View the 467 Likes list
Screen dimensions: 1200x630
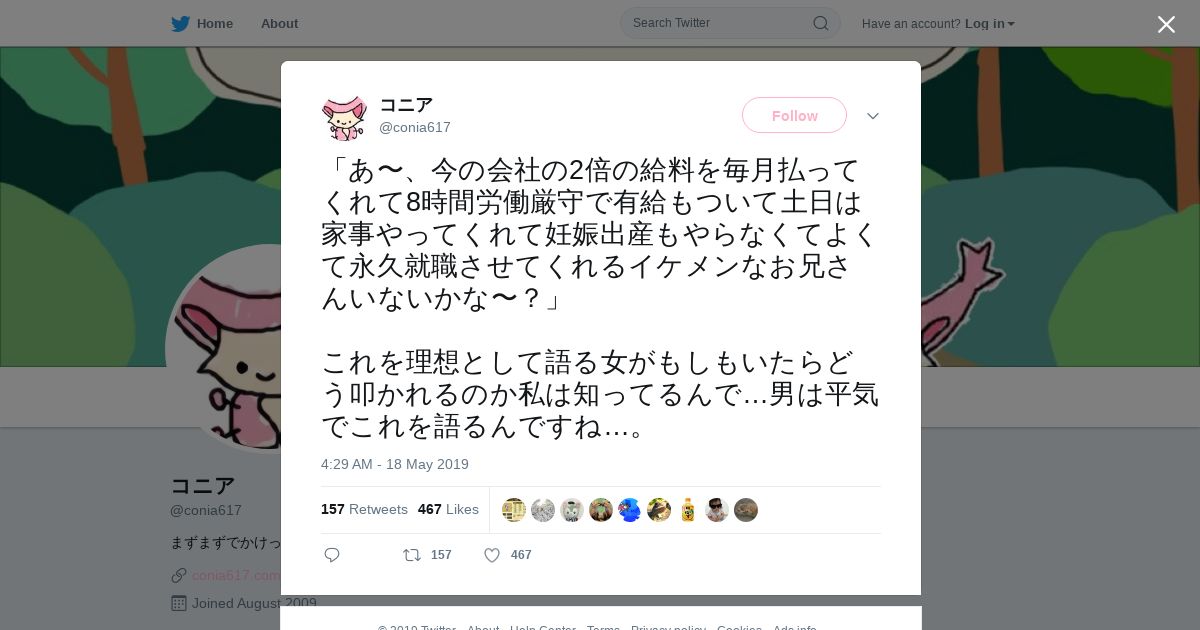(x=448, y=509)
